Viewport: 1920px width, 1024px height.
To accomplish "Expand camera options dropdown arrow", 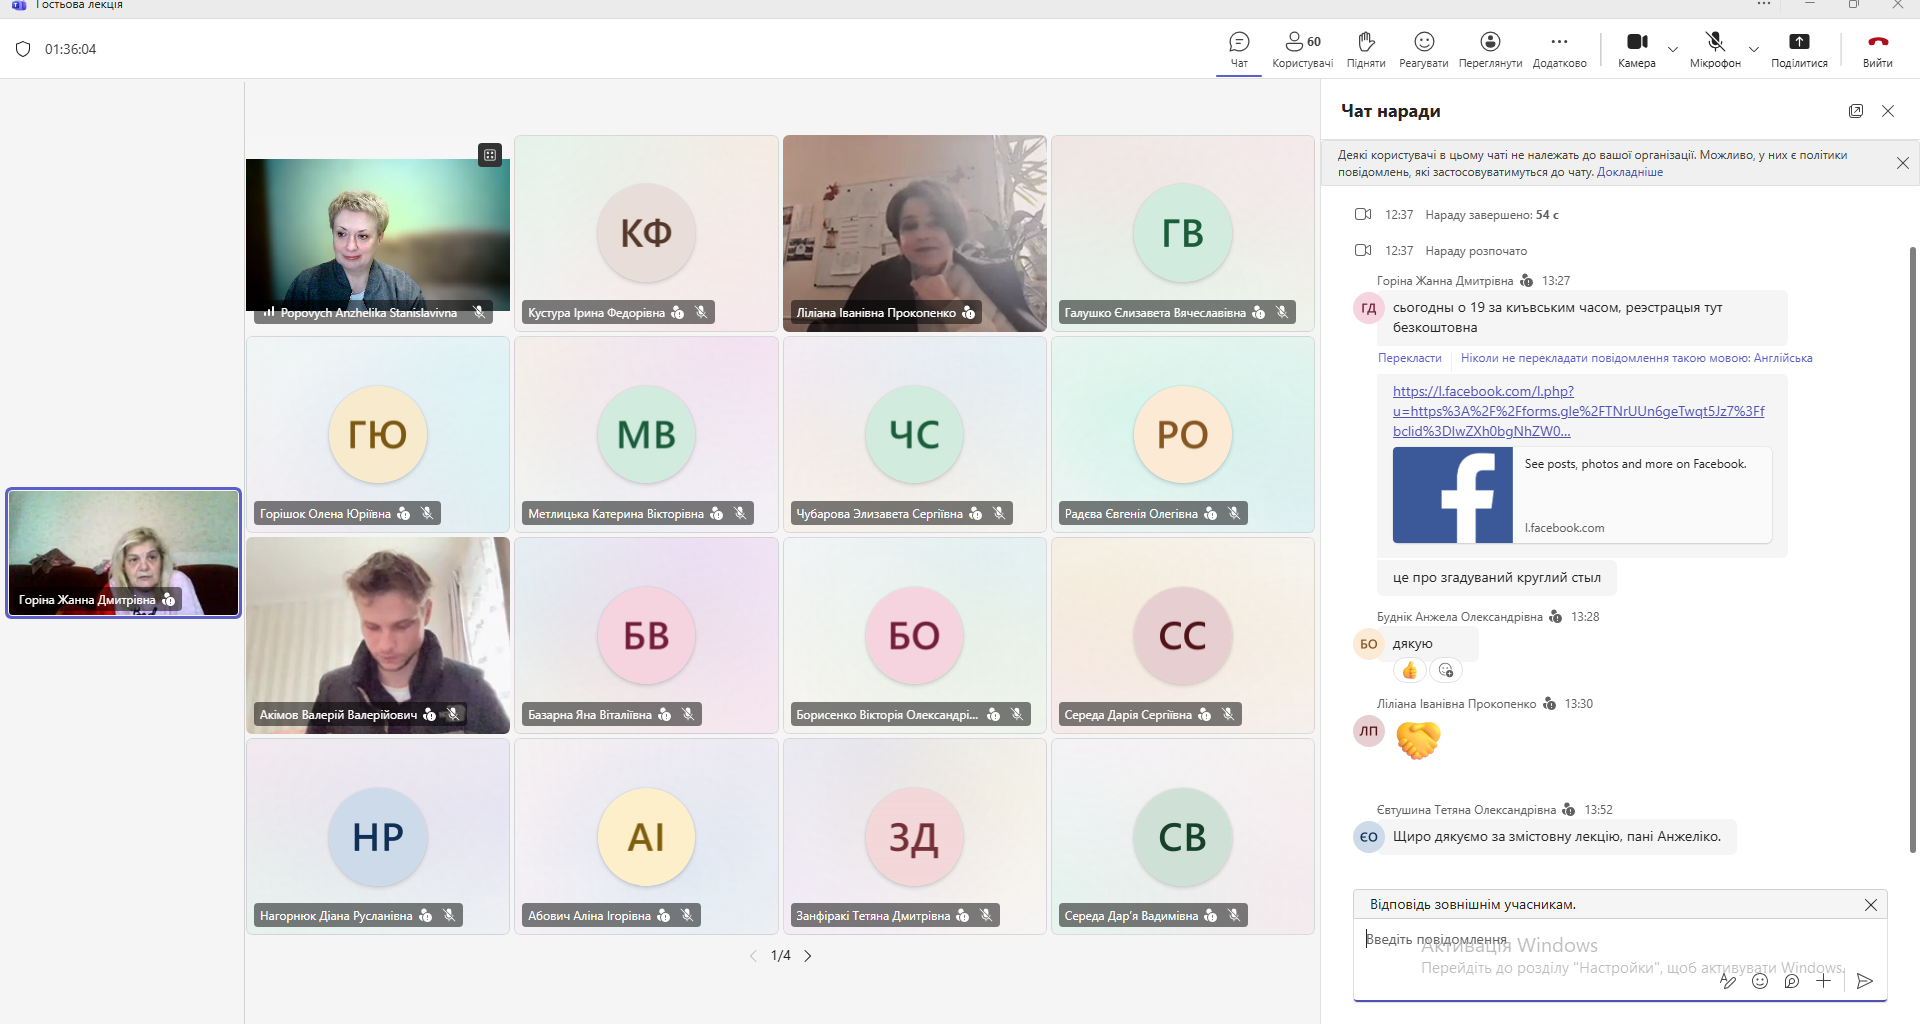I will [x=1673, y=49].
